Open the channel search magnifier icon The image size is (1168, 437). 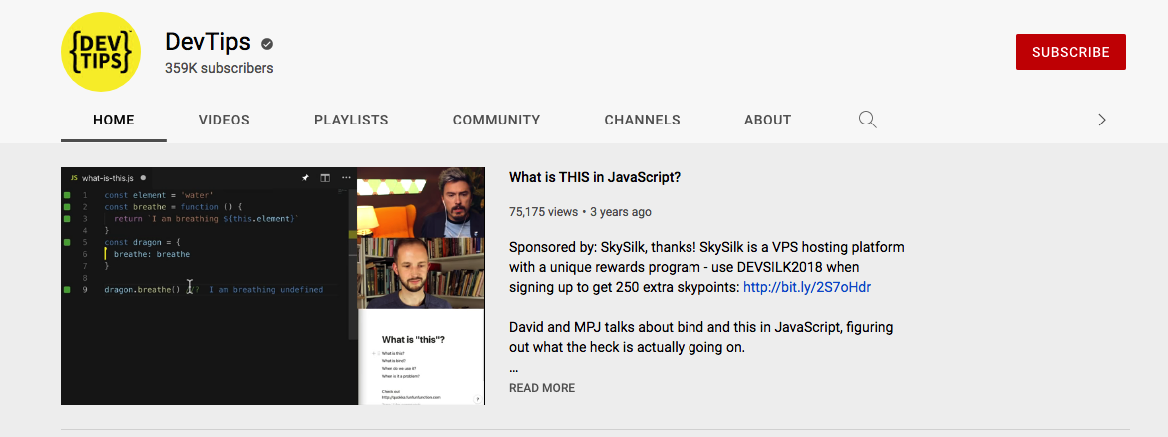coord(867,120)
